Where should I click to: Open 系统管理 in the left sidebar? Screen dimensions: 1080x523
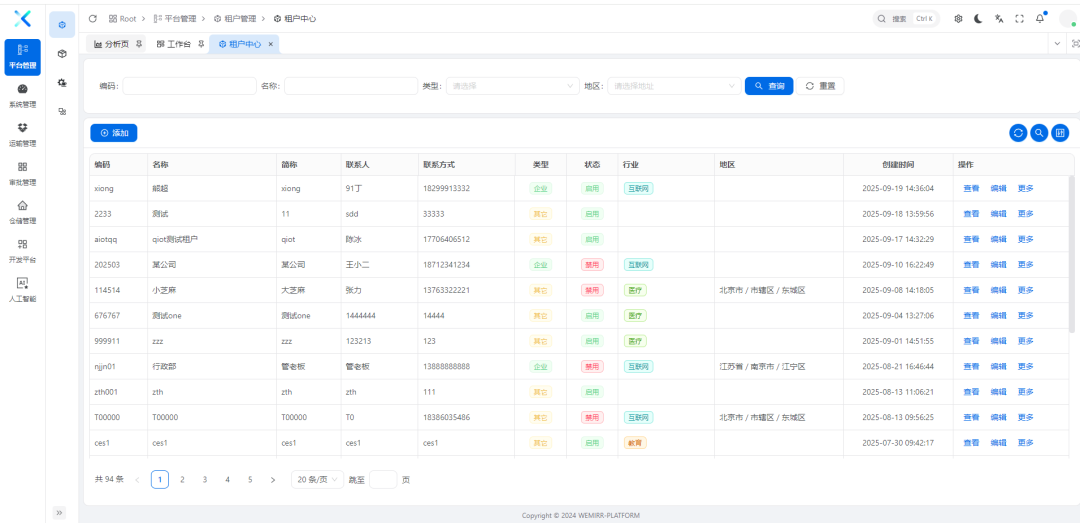(x=22, y=95)
